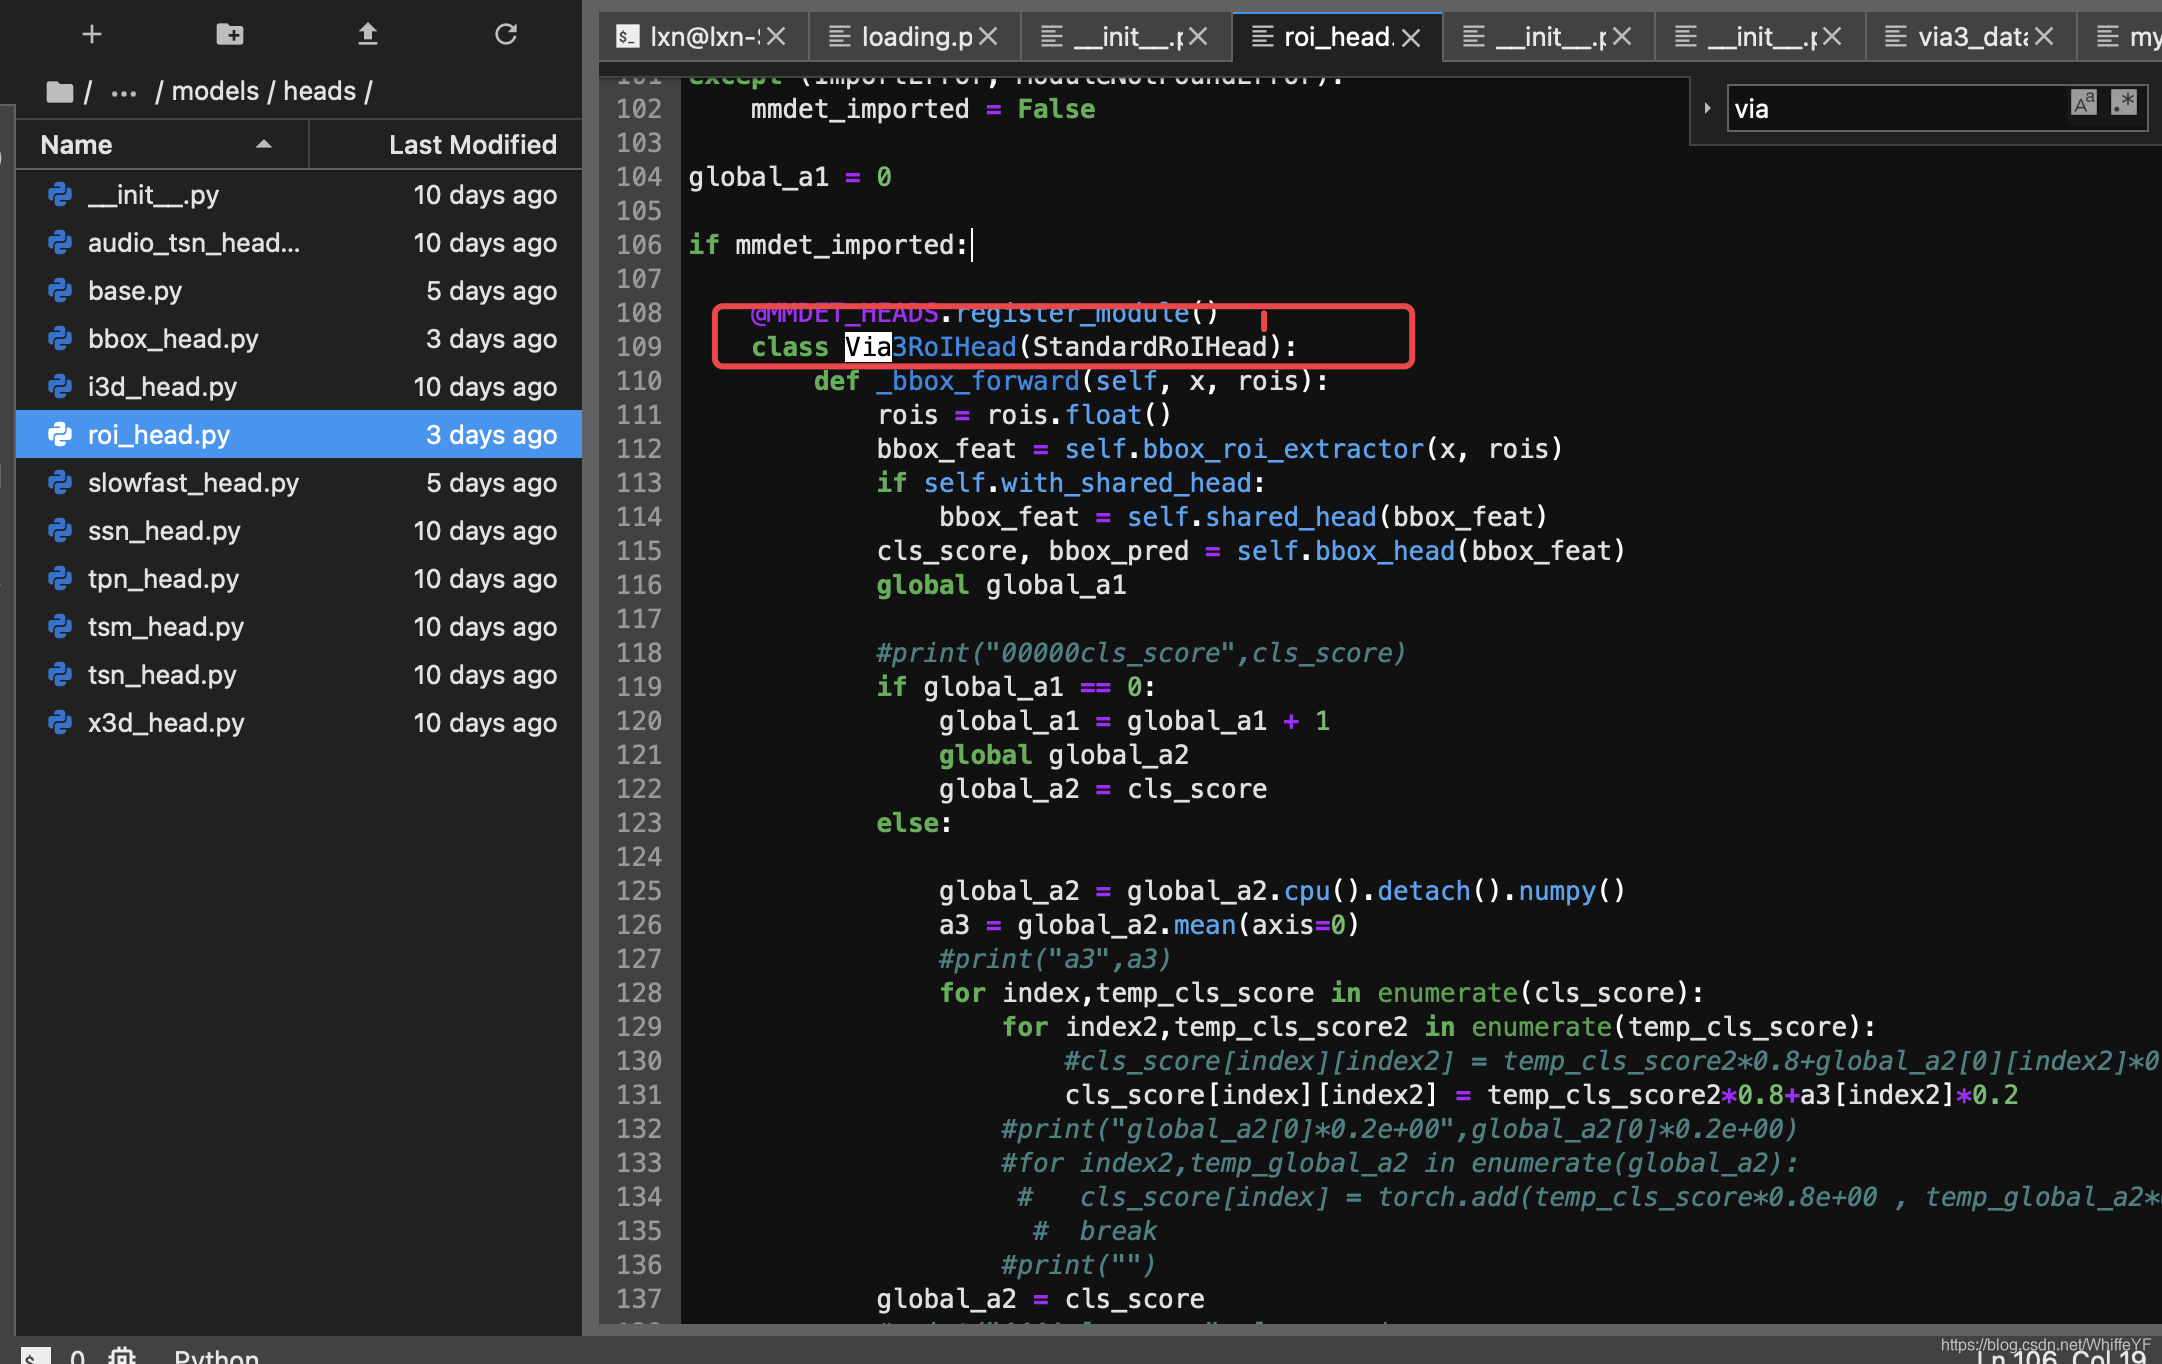Image resolution: width=2162 pixels, height=1364 pixels.
Task: Select the __init__.py file icon in sidebar
Action: point(63,193)
